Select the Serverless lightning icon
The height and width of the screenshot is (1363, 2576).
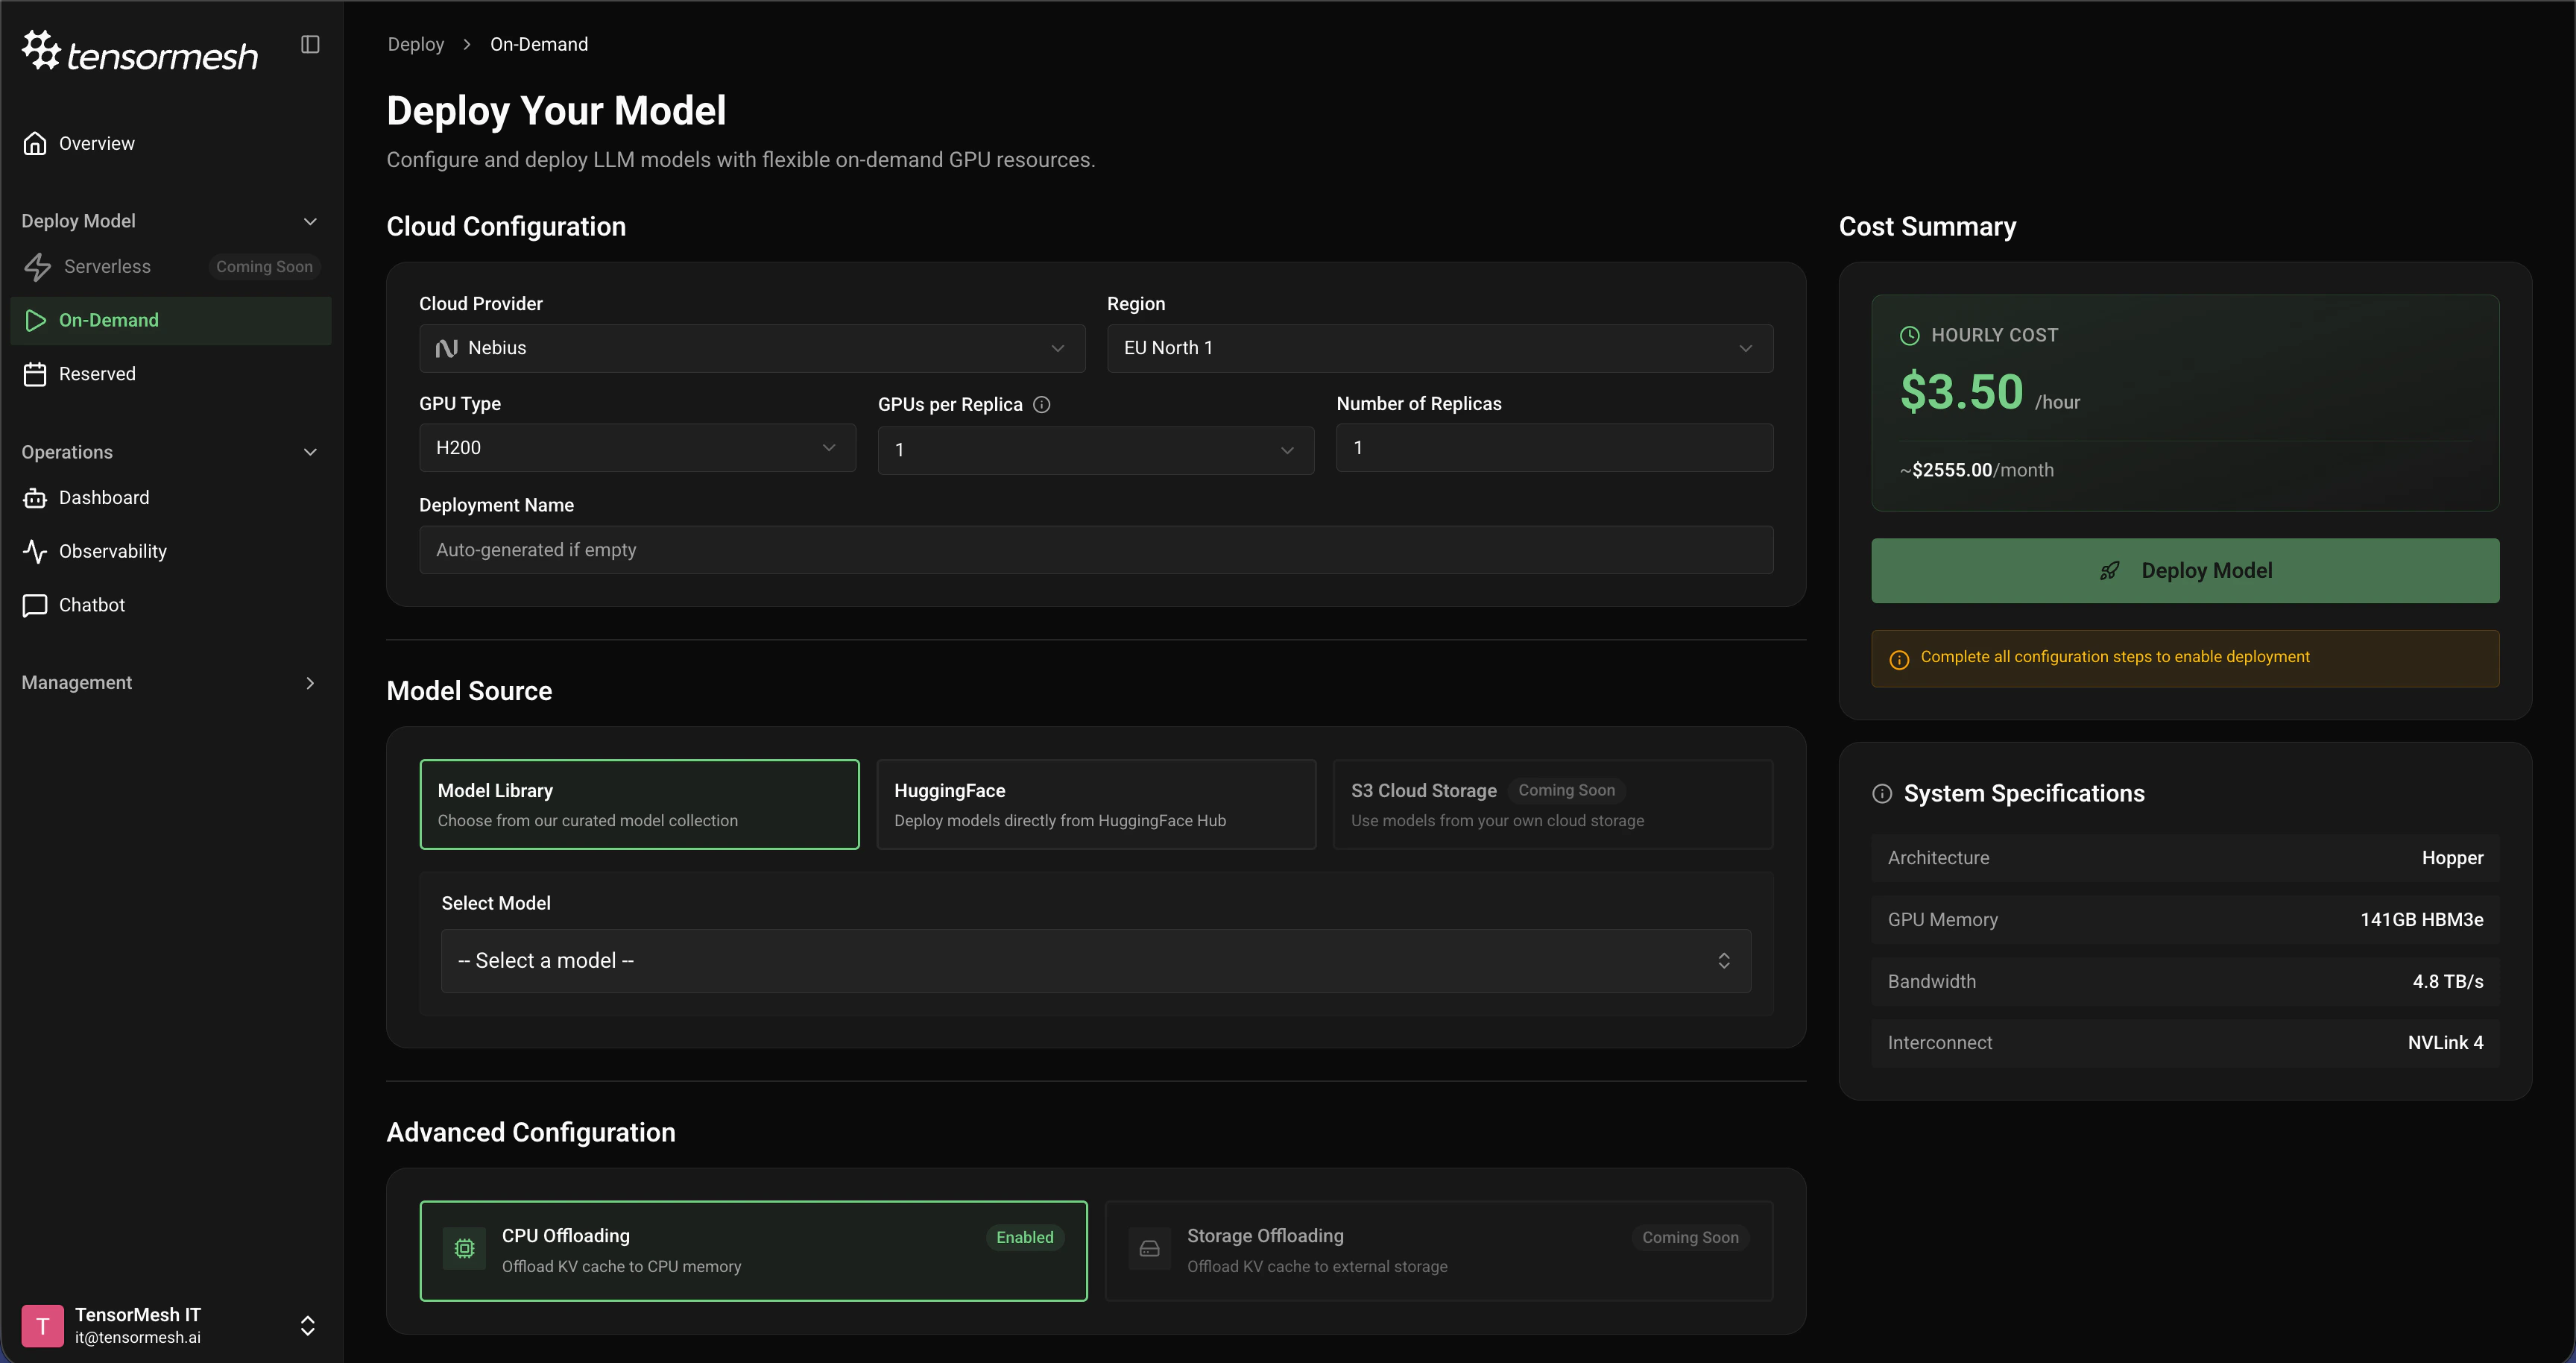(37, 267)
